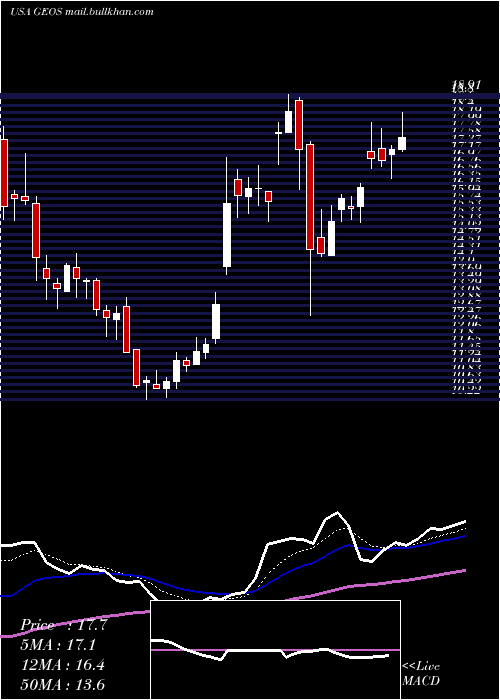The image size is (500, 700).
Task: Click the 'USA GEOS mail.bullkhan.com' chart title
Action: click(x=82, y=12)
